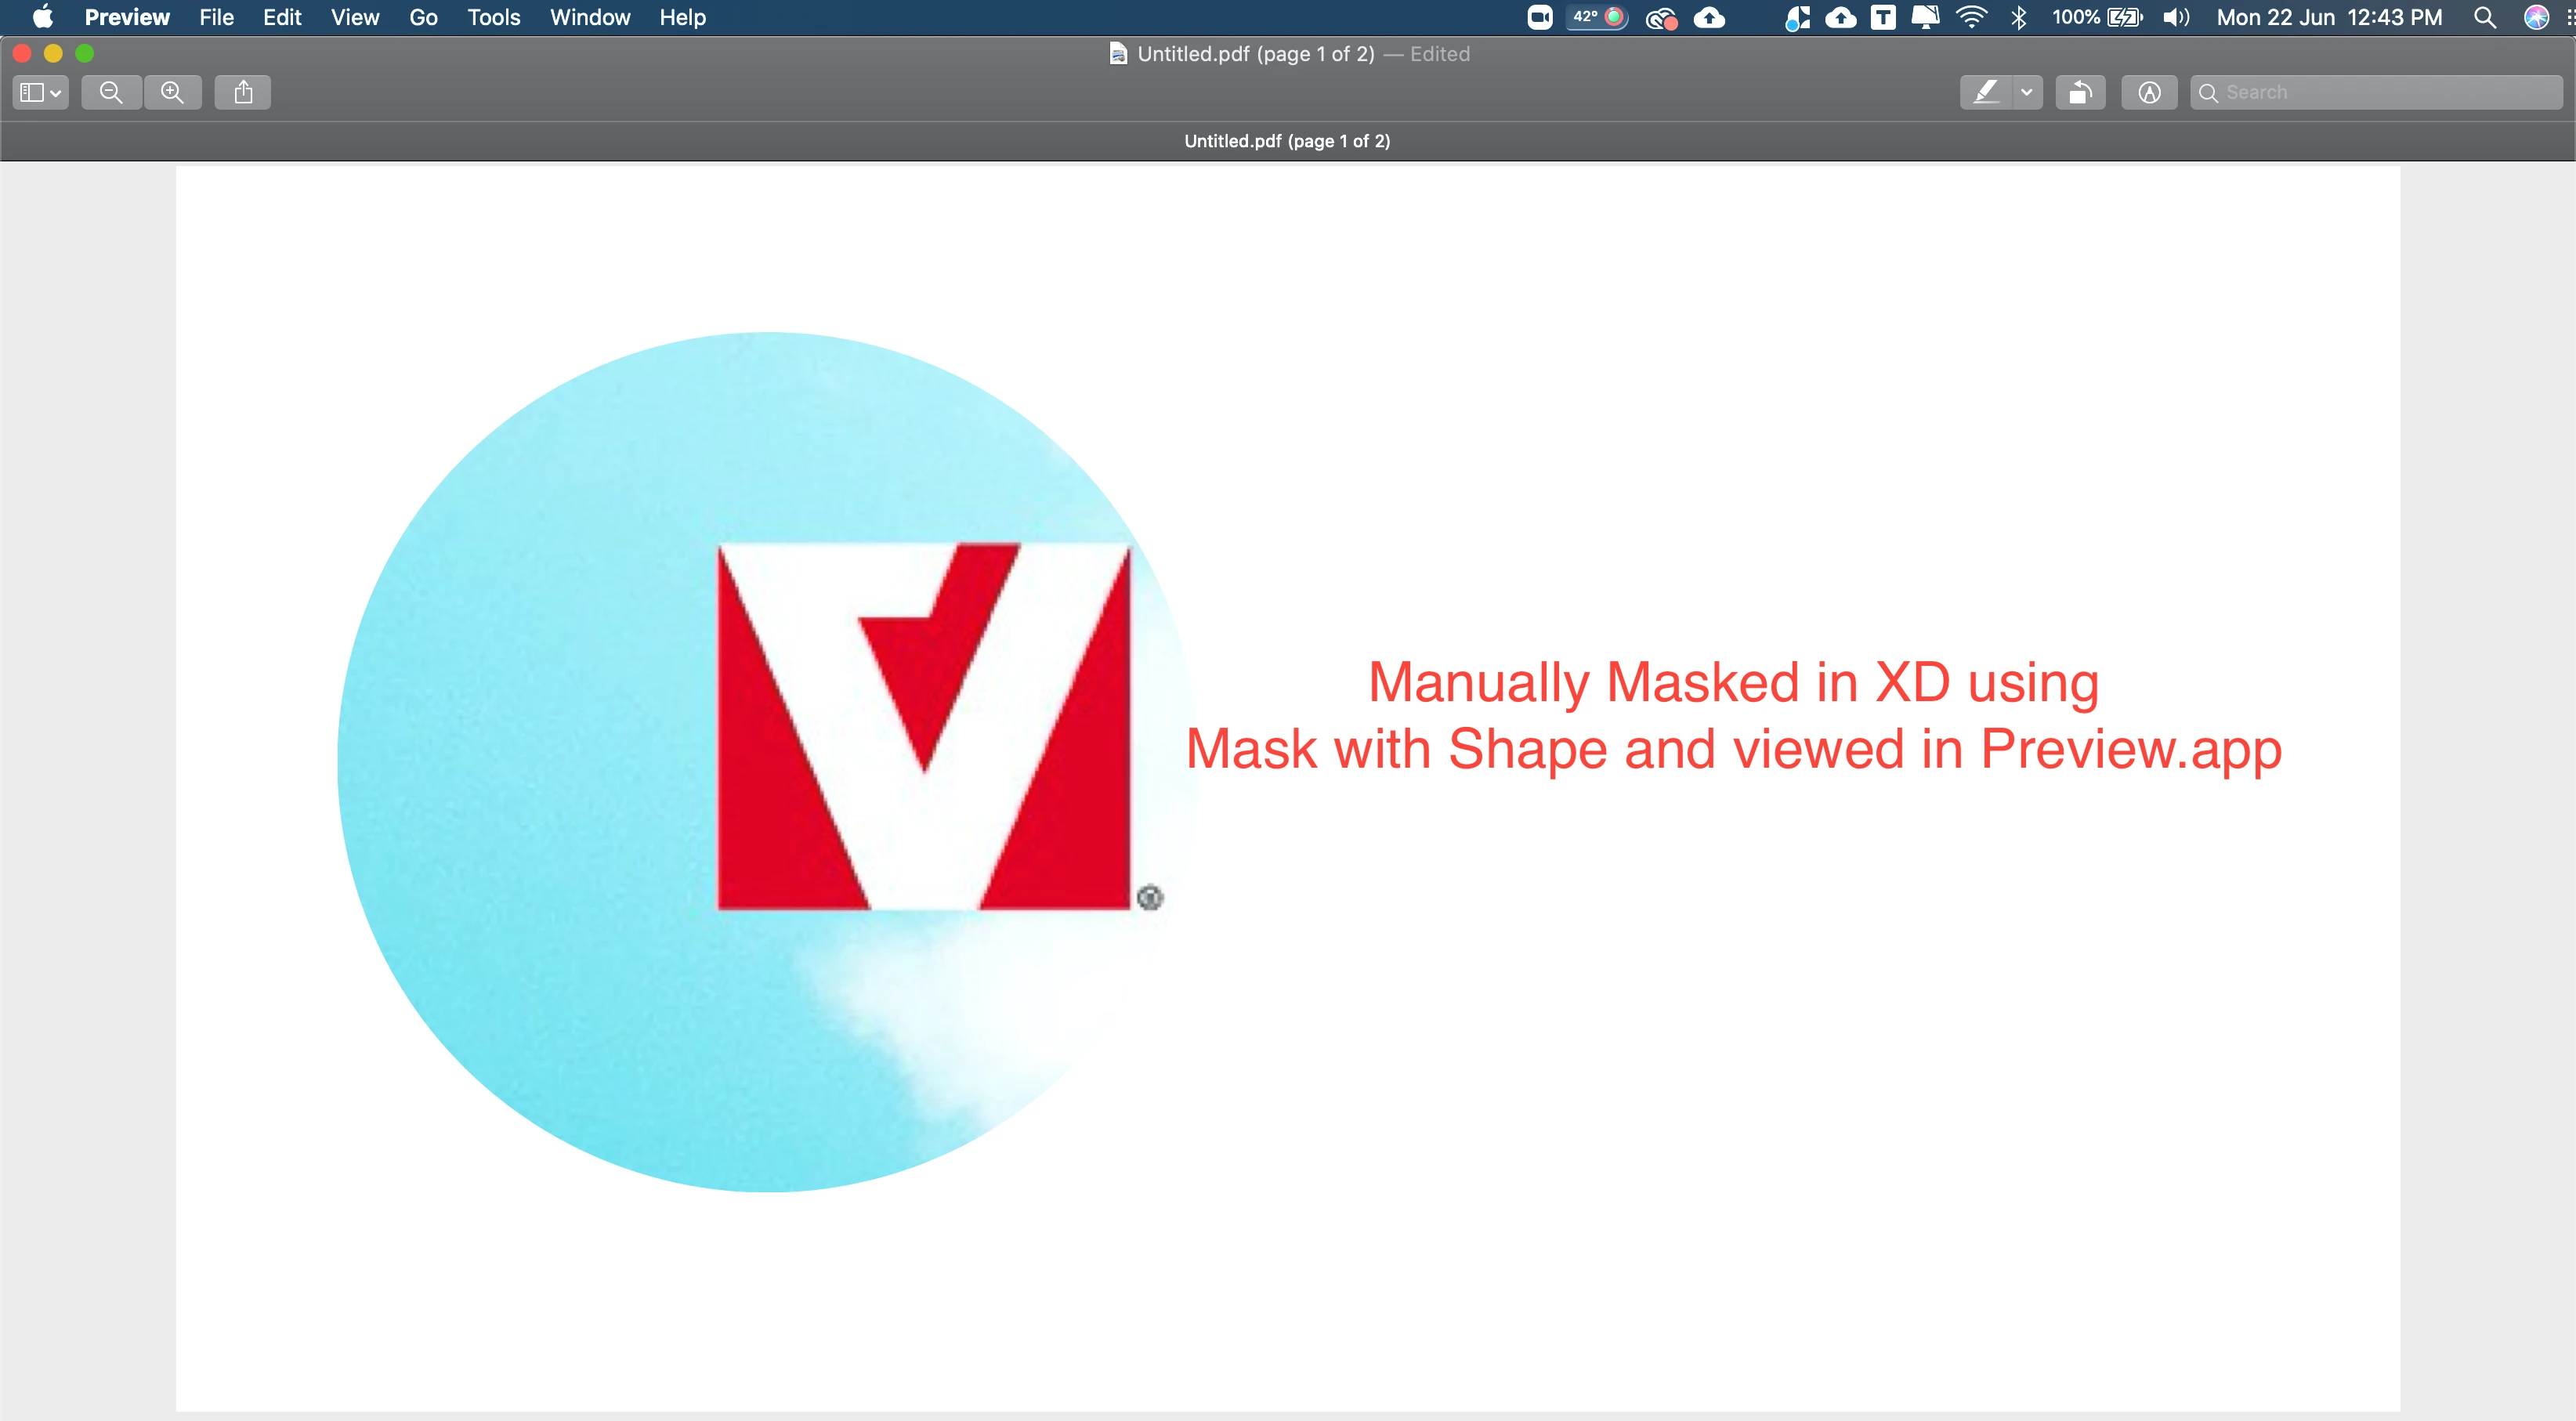
Task: Open the View menu
Action: click(355, 17)
